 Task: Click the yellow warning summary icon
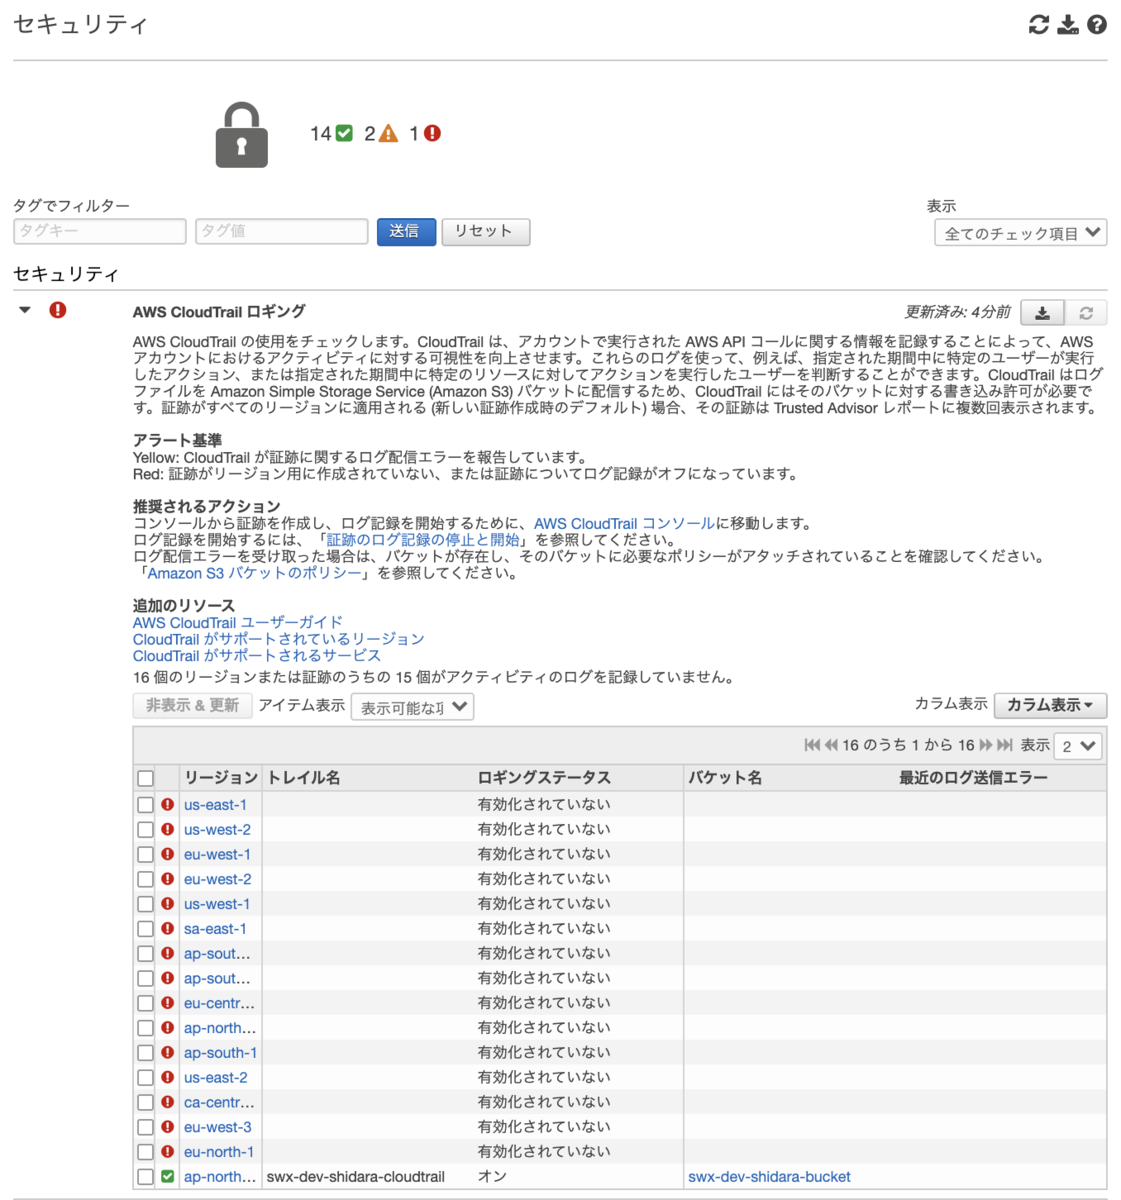click(387, 131)
